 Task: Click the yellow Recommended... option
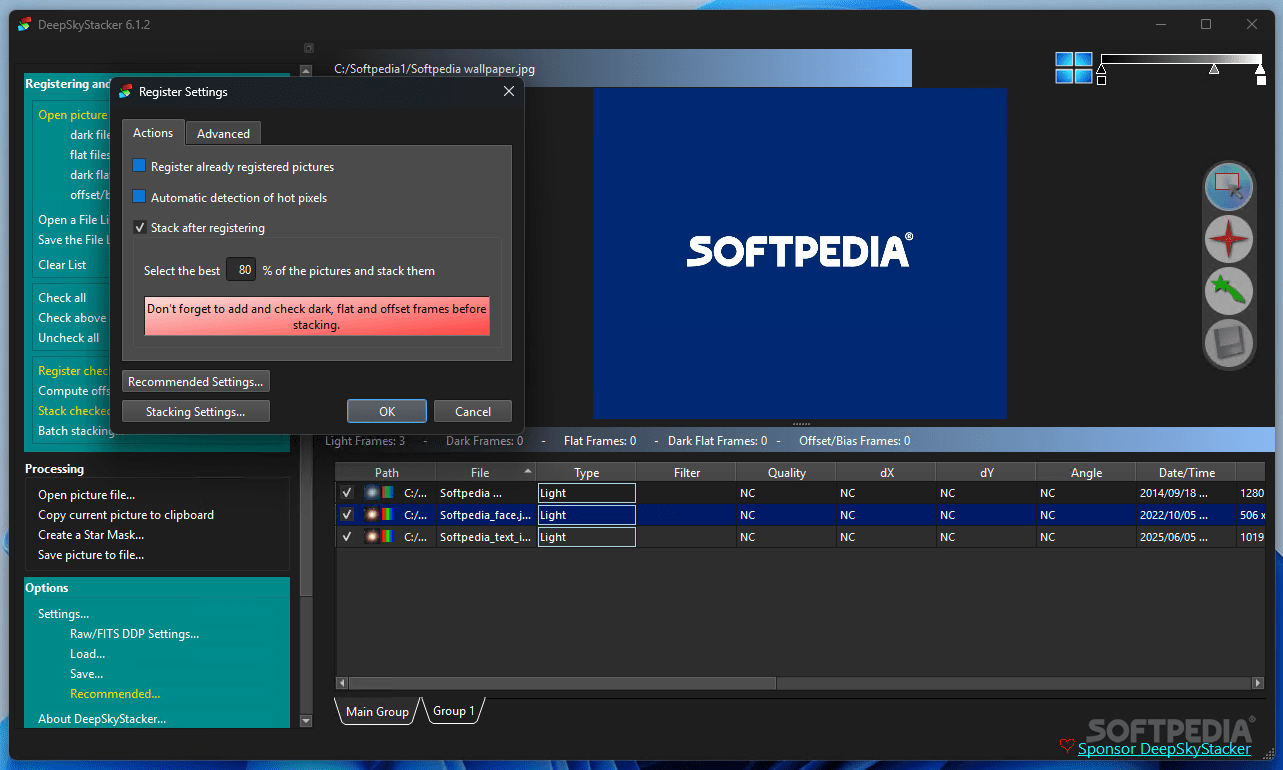click(115, 694)
